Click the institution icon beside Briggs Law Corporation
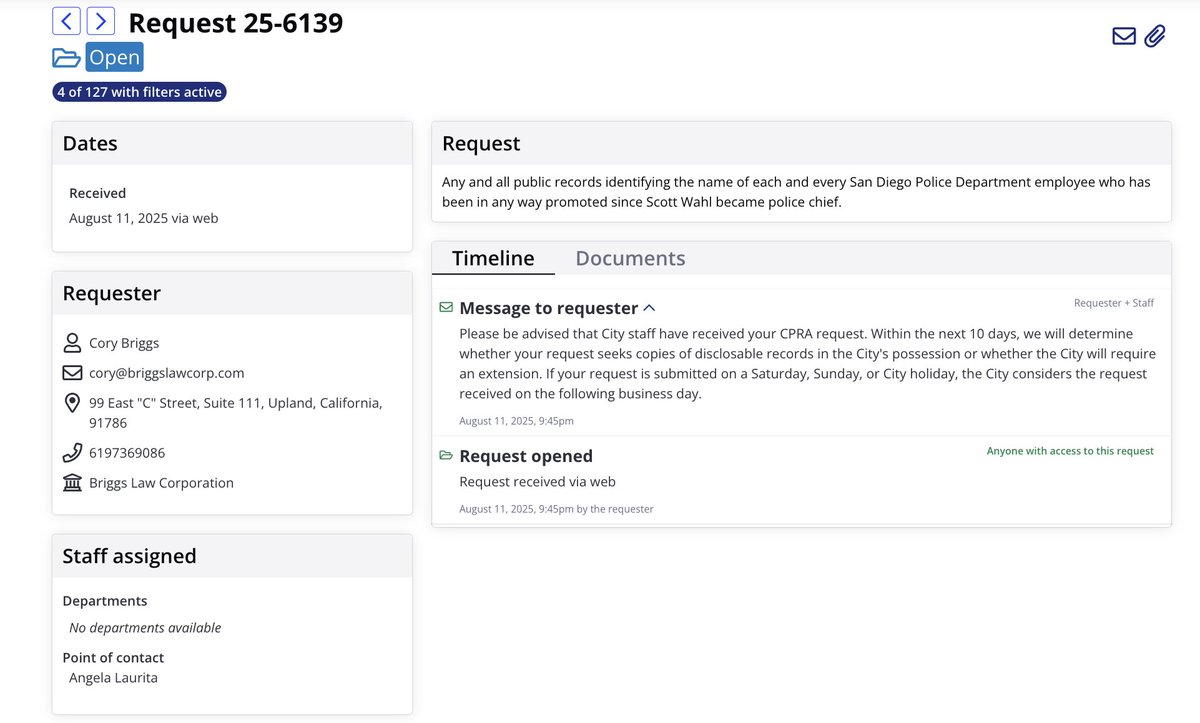This screenshot has width=1200, height=723. point(72,482)
